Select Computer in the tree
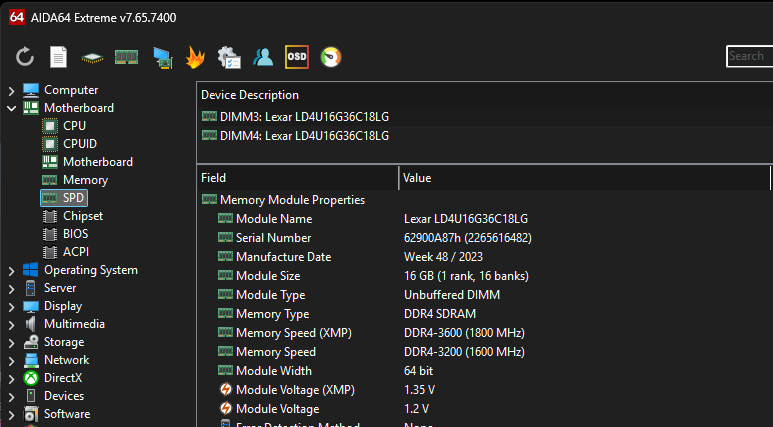The image size is (773, 427). click(x=71, y=90)
